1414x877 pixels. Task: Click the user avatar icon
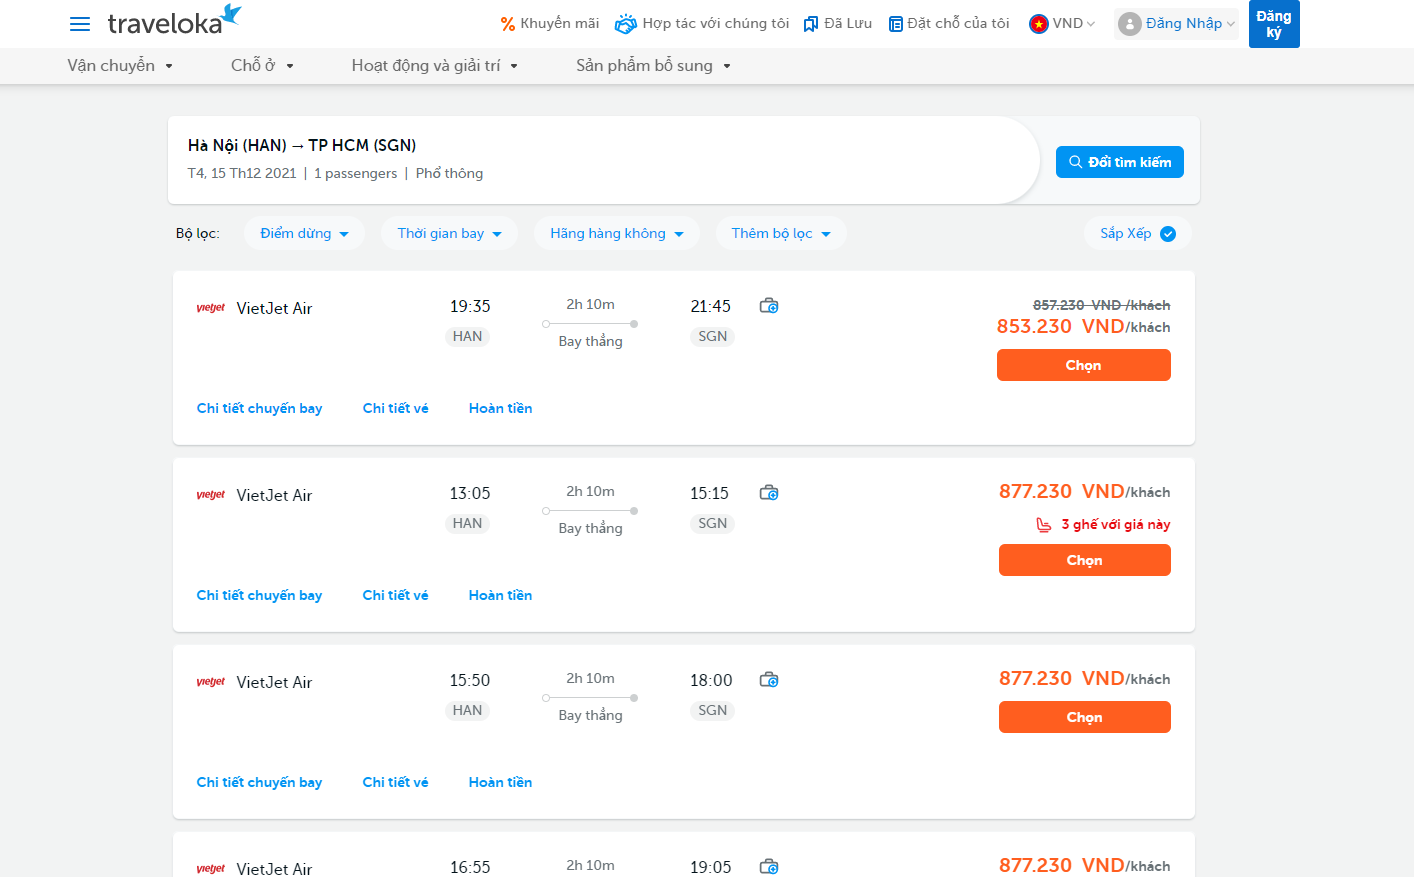pyautogui.click(x=1130, y=24)
